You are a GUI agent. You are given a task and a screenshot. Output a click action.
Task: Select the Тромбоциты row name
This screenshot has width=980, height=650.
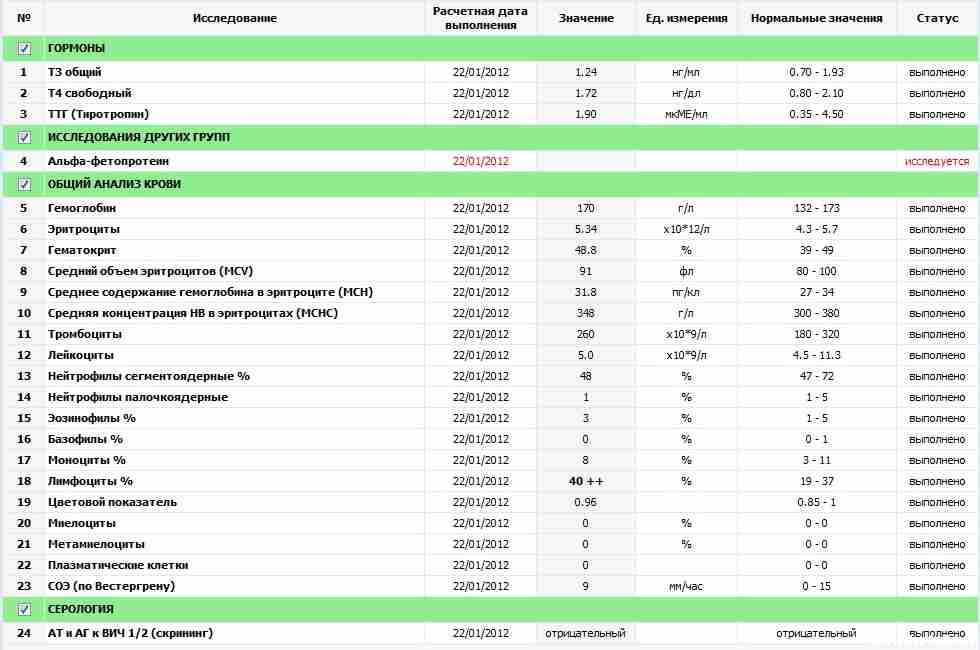pyautogui.click(x=84, y=334)
